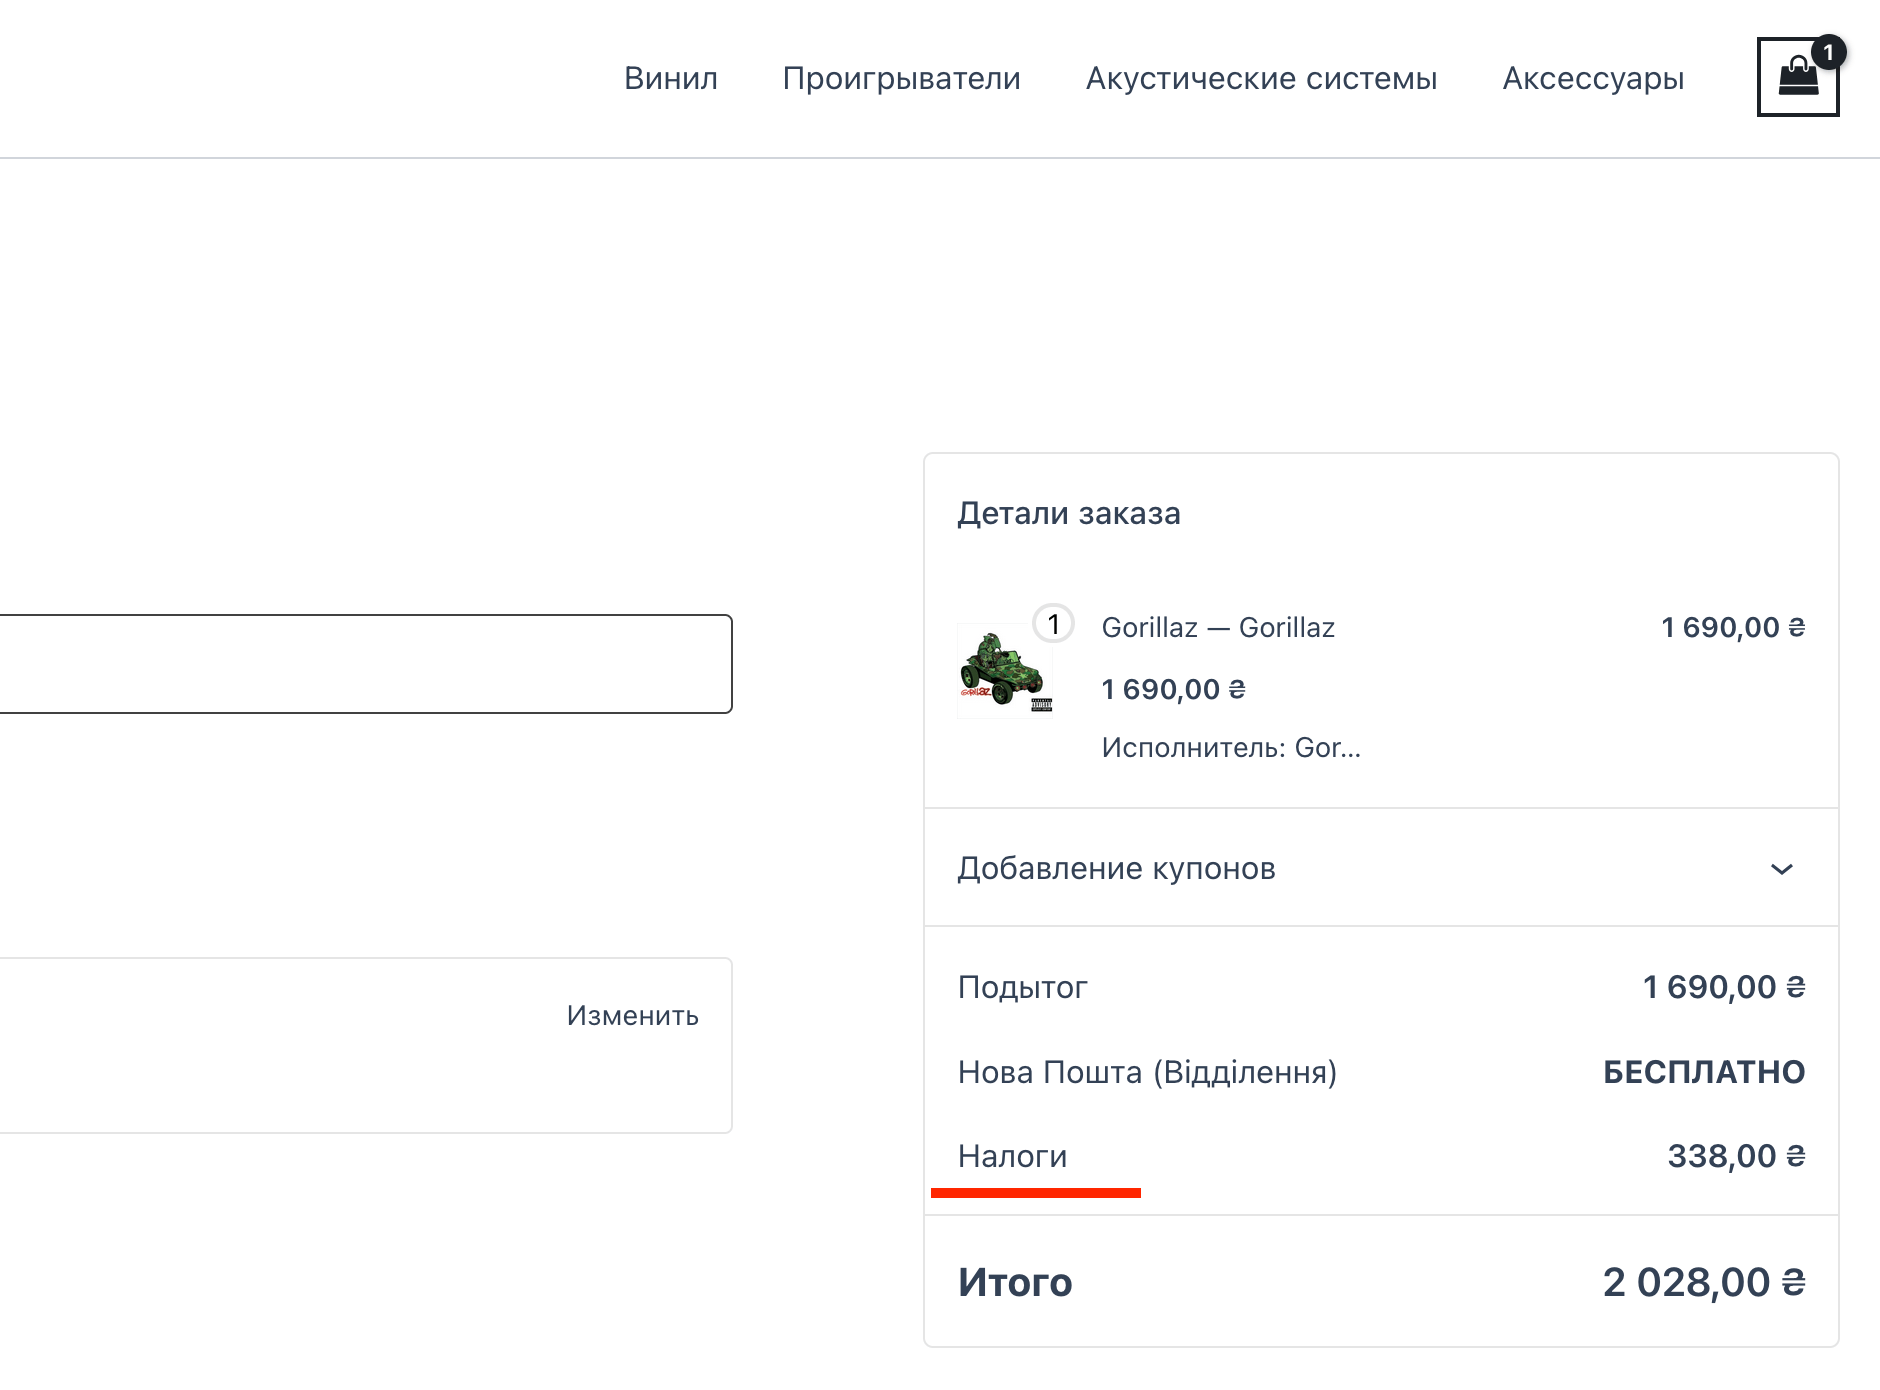This screenshot has height=1390, width=1880.
Task: Select the Итого total amount 2 028,00
Action: [1703, 1282]
